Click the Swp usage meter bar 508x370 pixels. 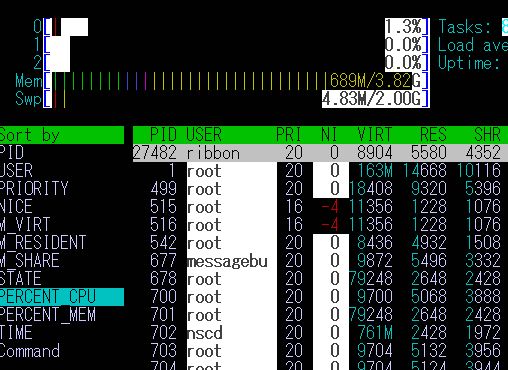[x=236, y=99]
